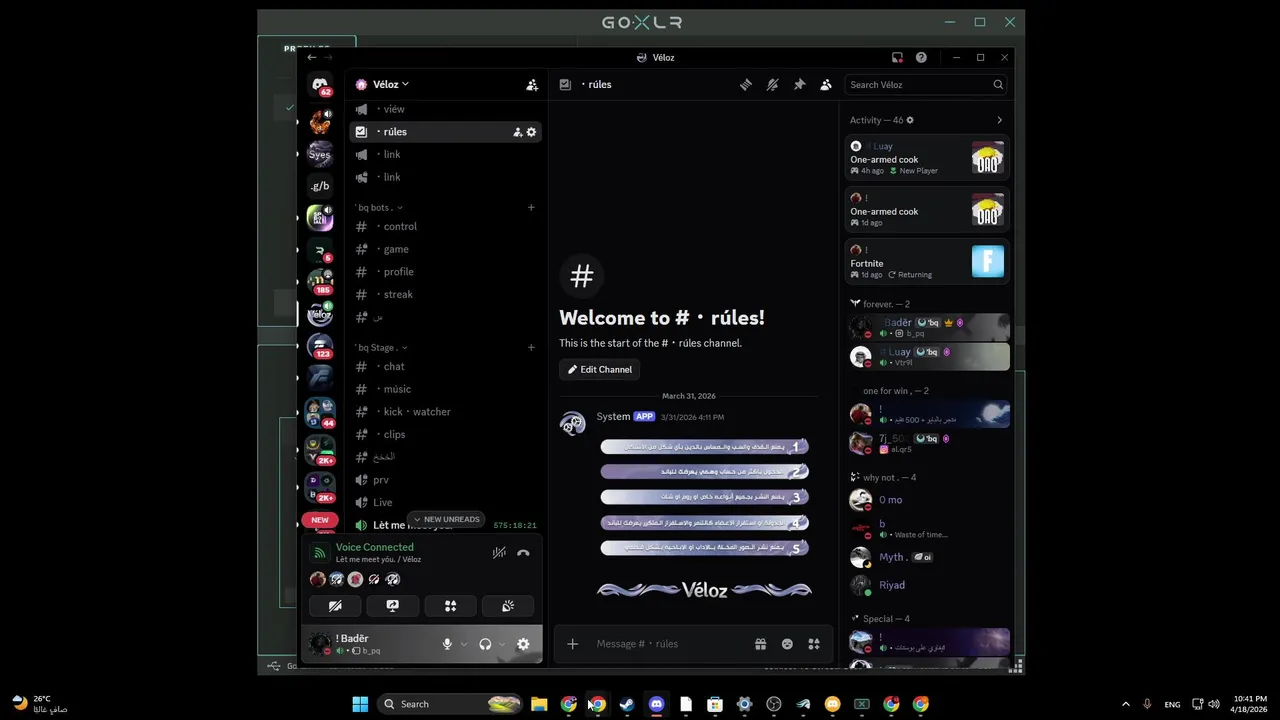This screenshot has height=720, width=1280.
Task: Jump to new unreads
Action: (446, 520)
